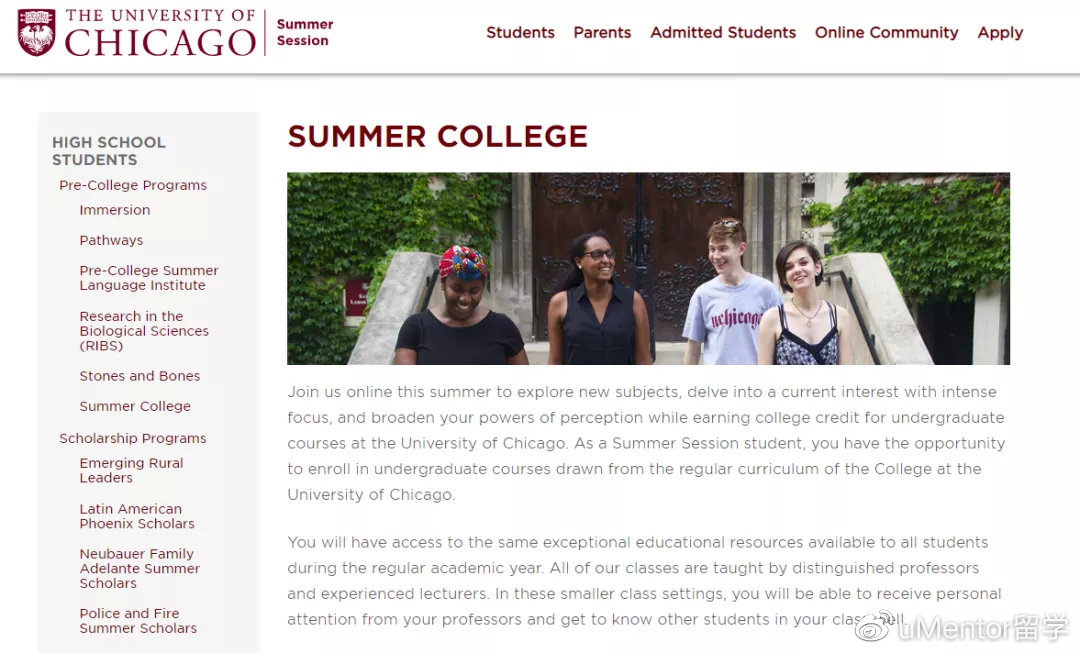Open Latin American Phoenix Scholars link
The height and width of the screenshot is (653, 1080).
click(137, 516)
